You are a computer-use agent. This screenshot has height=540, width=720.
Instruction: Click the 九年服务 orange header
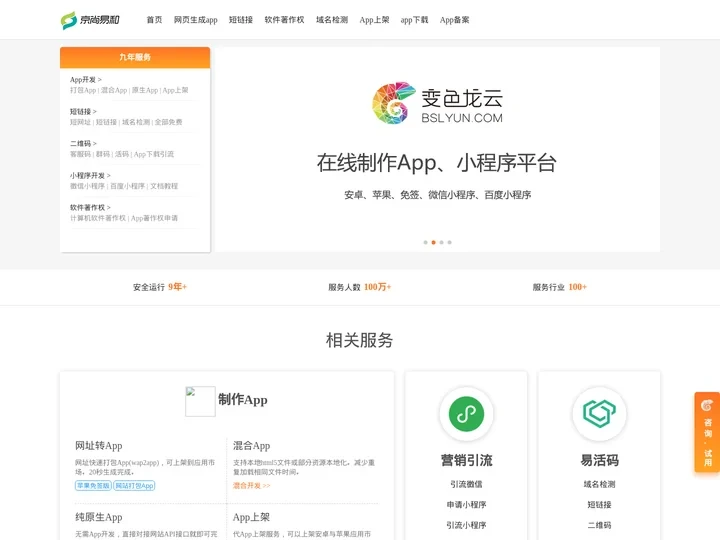135,57
